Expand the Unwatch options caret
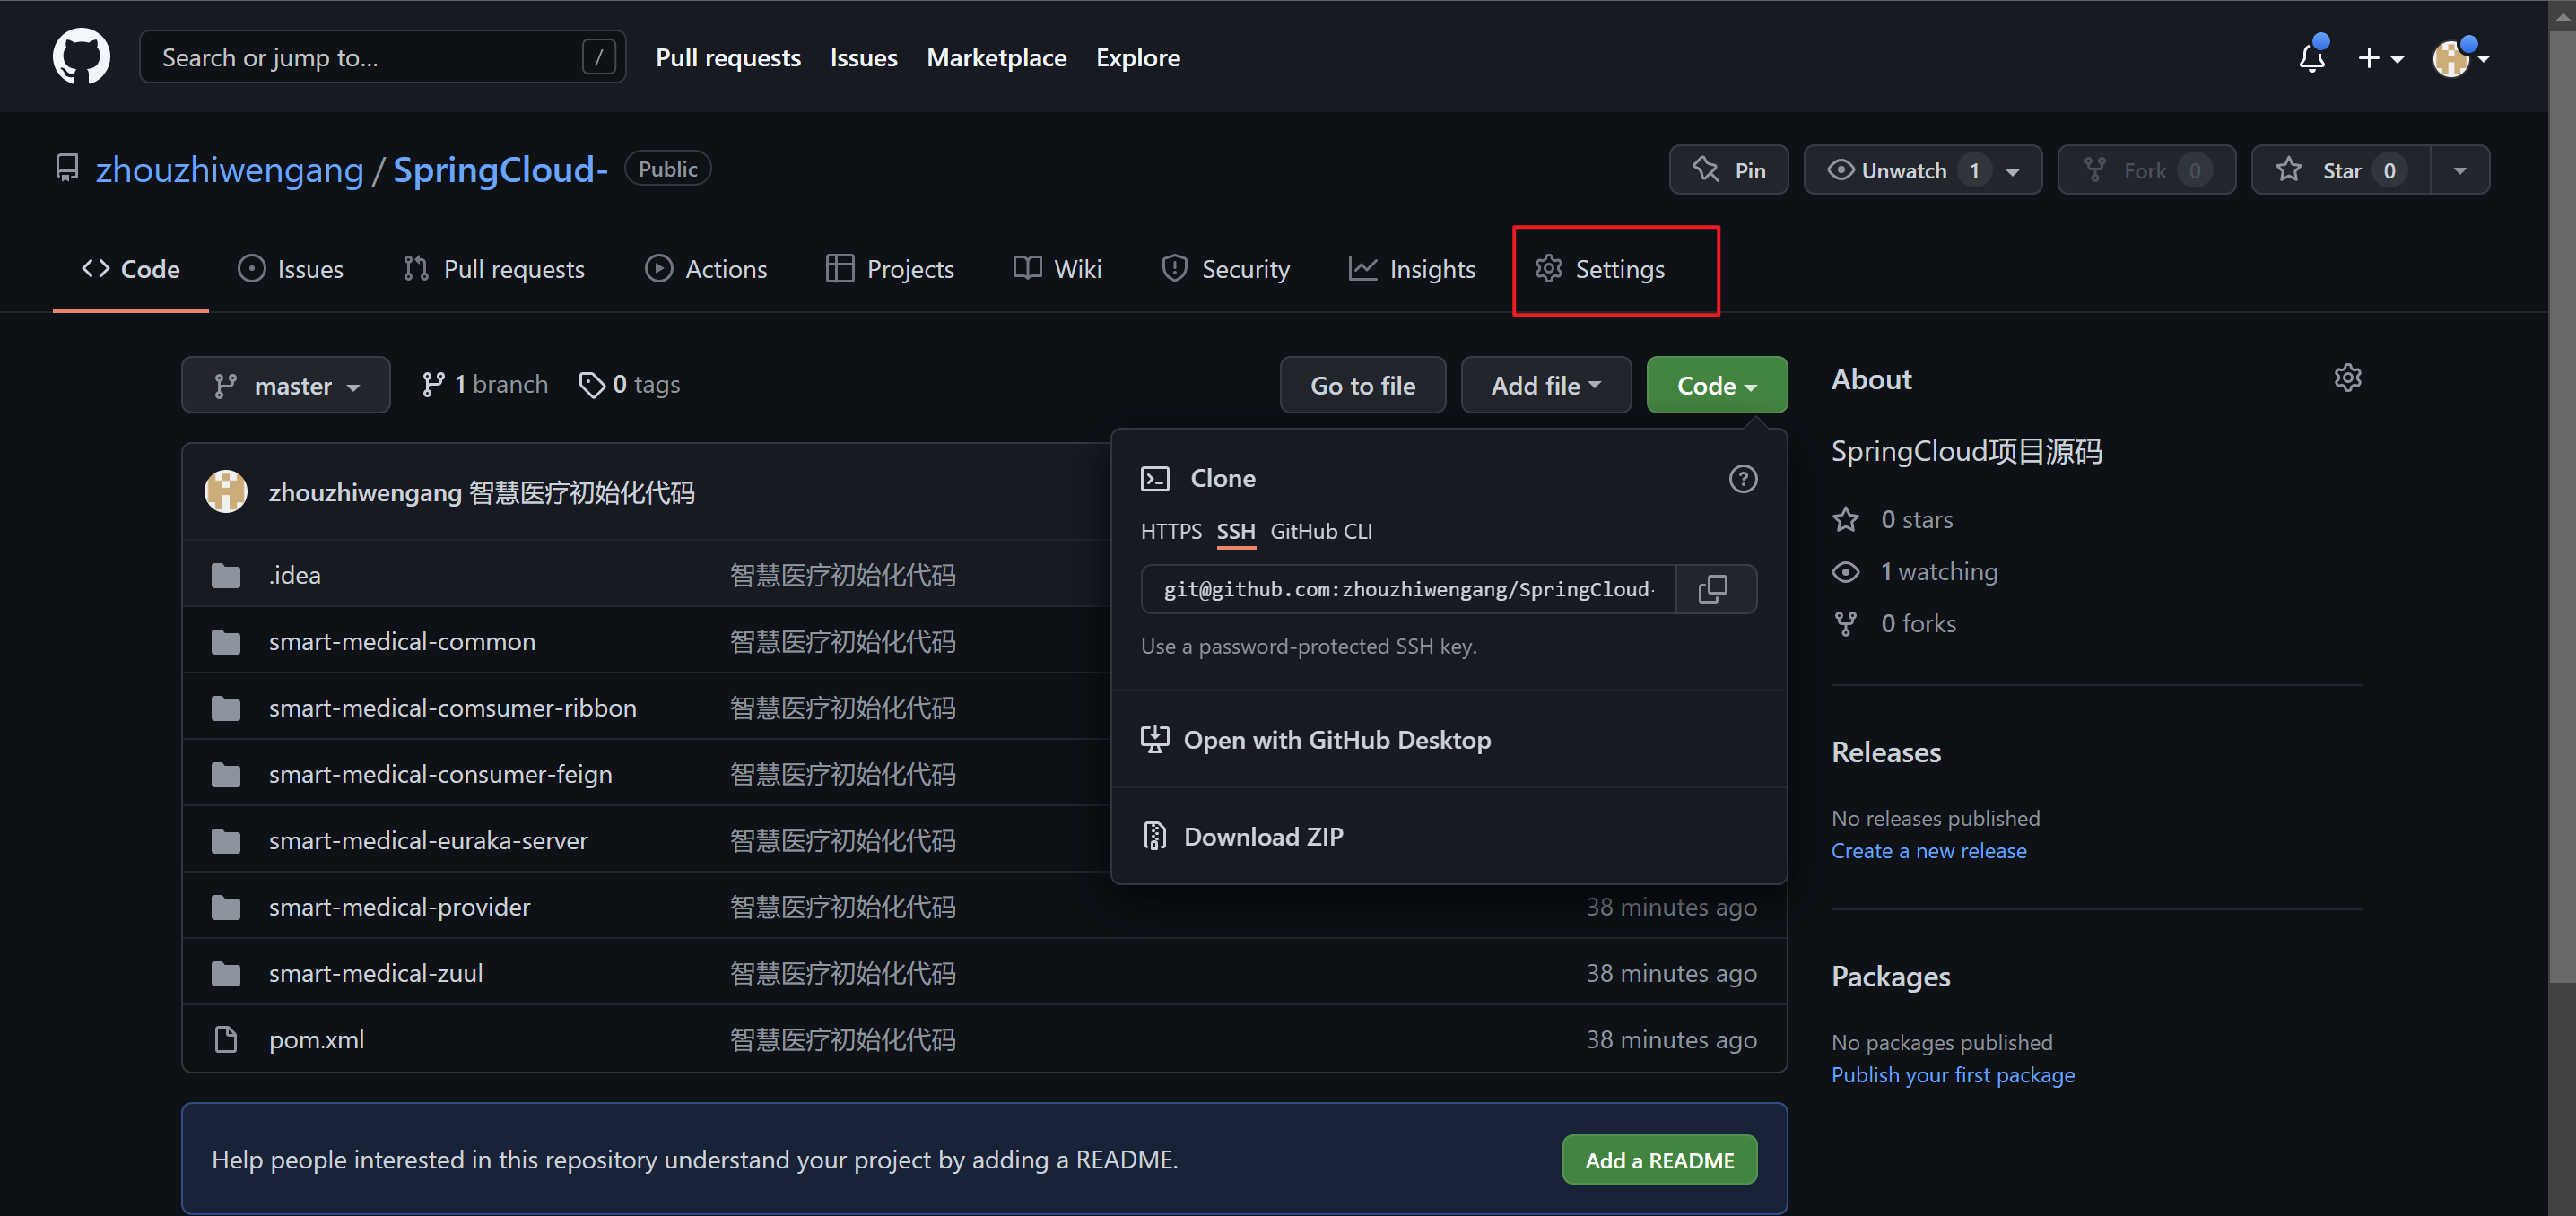2576x1216 pixels. click(2013, 171)
